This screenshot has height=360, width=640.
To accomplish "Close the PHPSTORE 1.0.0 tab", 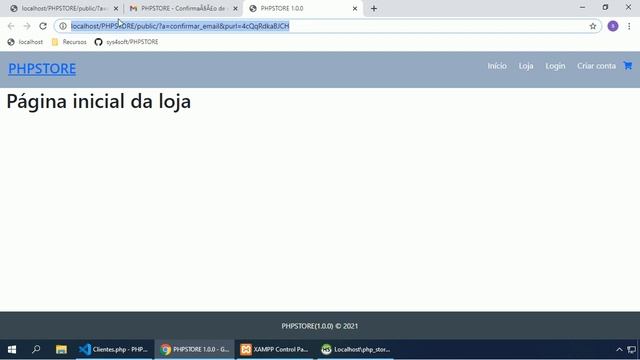I will 355,8.
